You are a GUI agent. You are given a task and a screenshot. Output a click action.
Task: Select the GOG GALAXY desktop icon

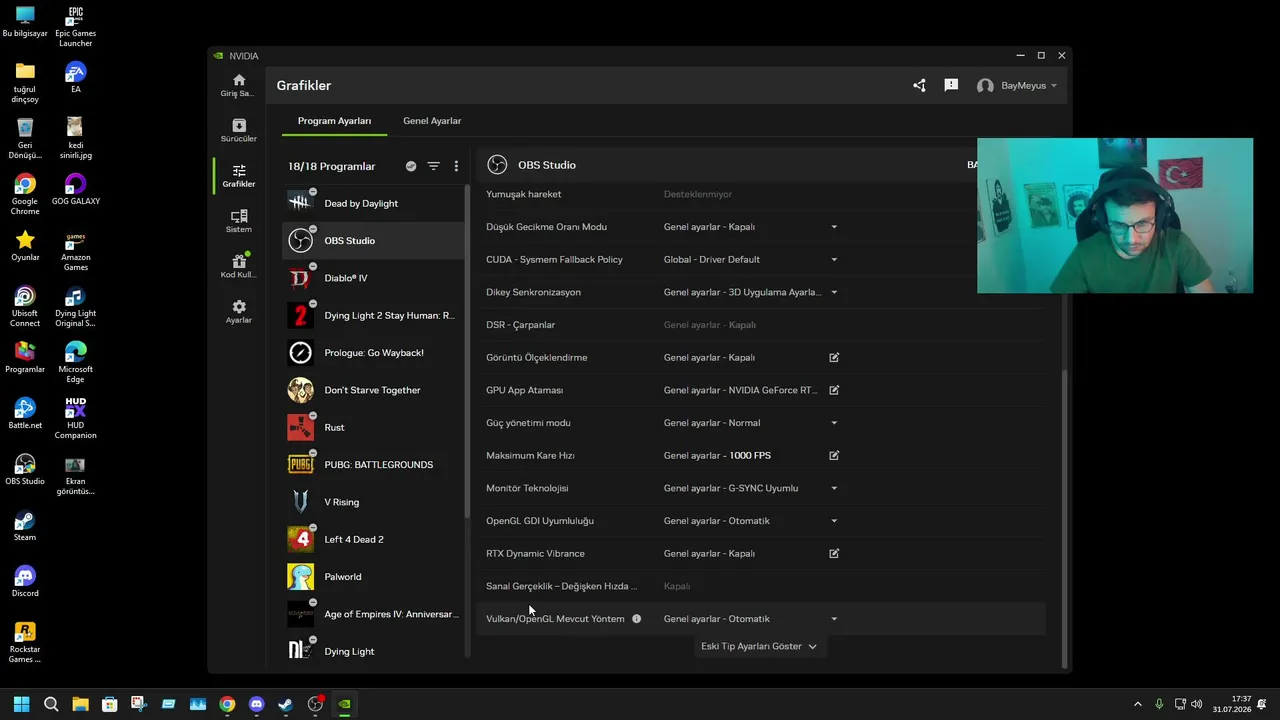pos(75,189)
